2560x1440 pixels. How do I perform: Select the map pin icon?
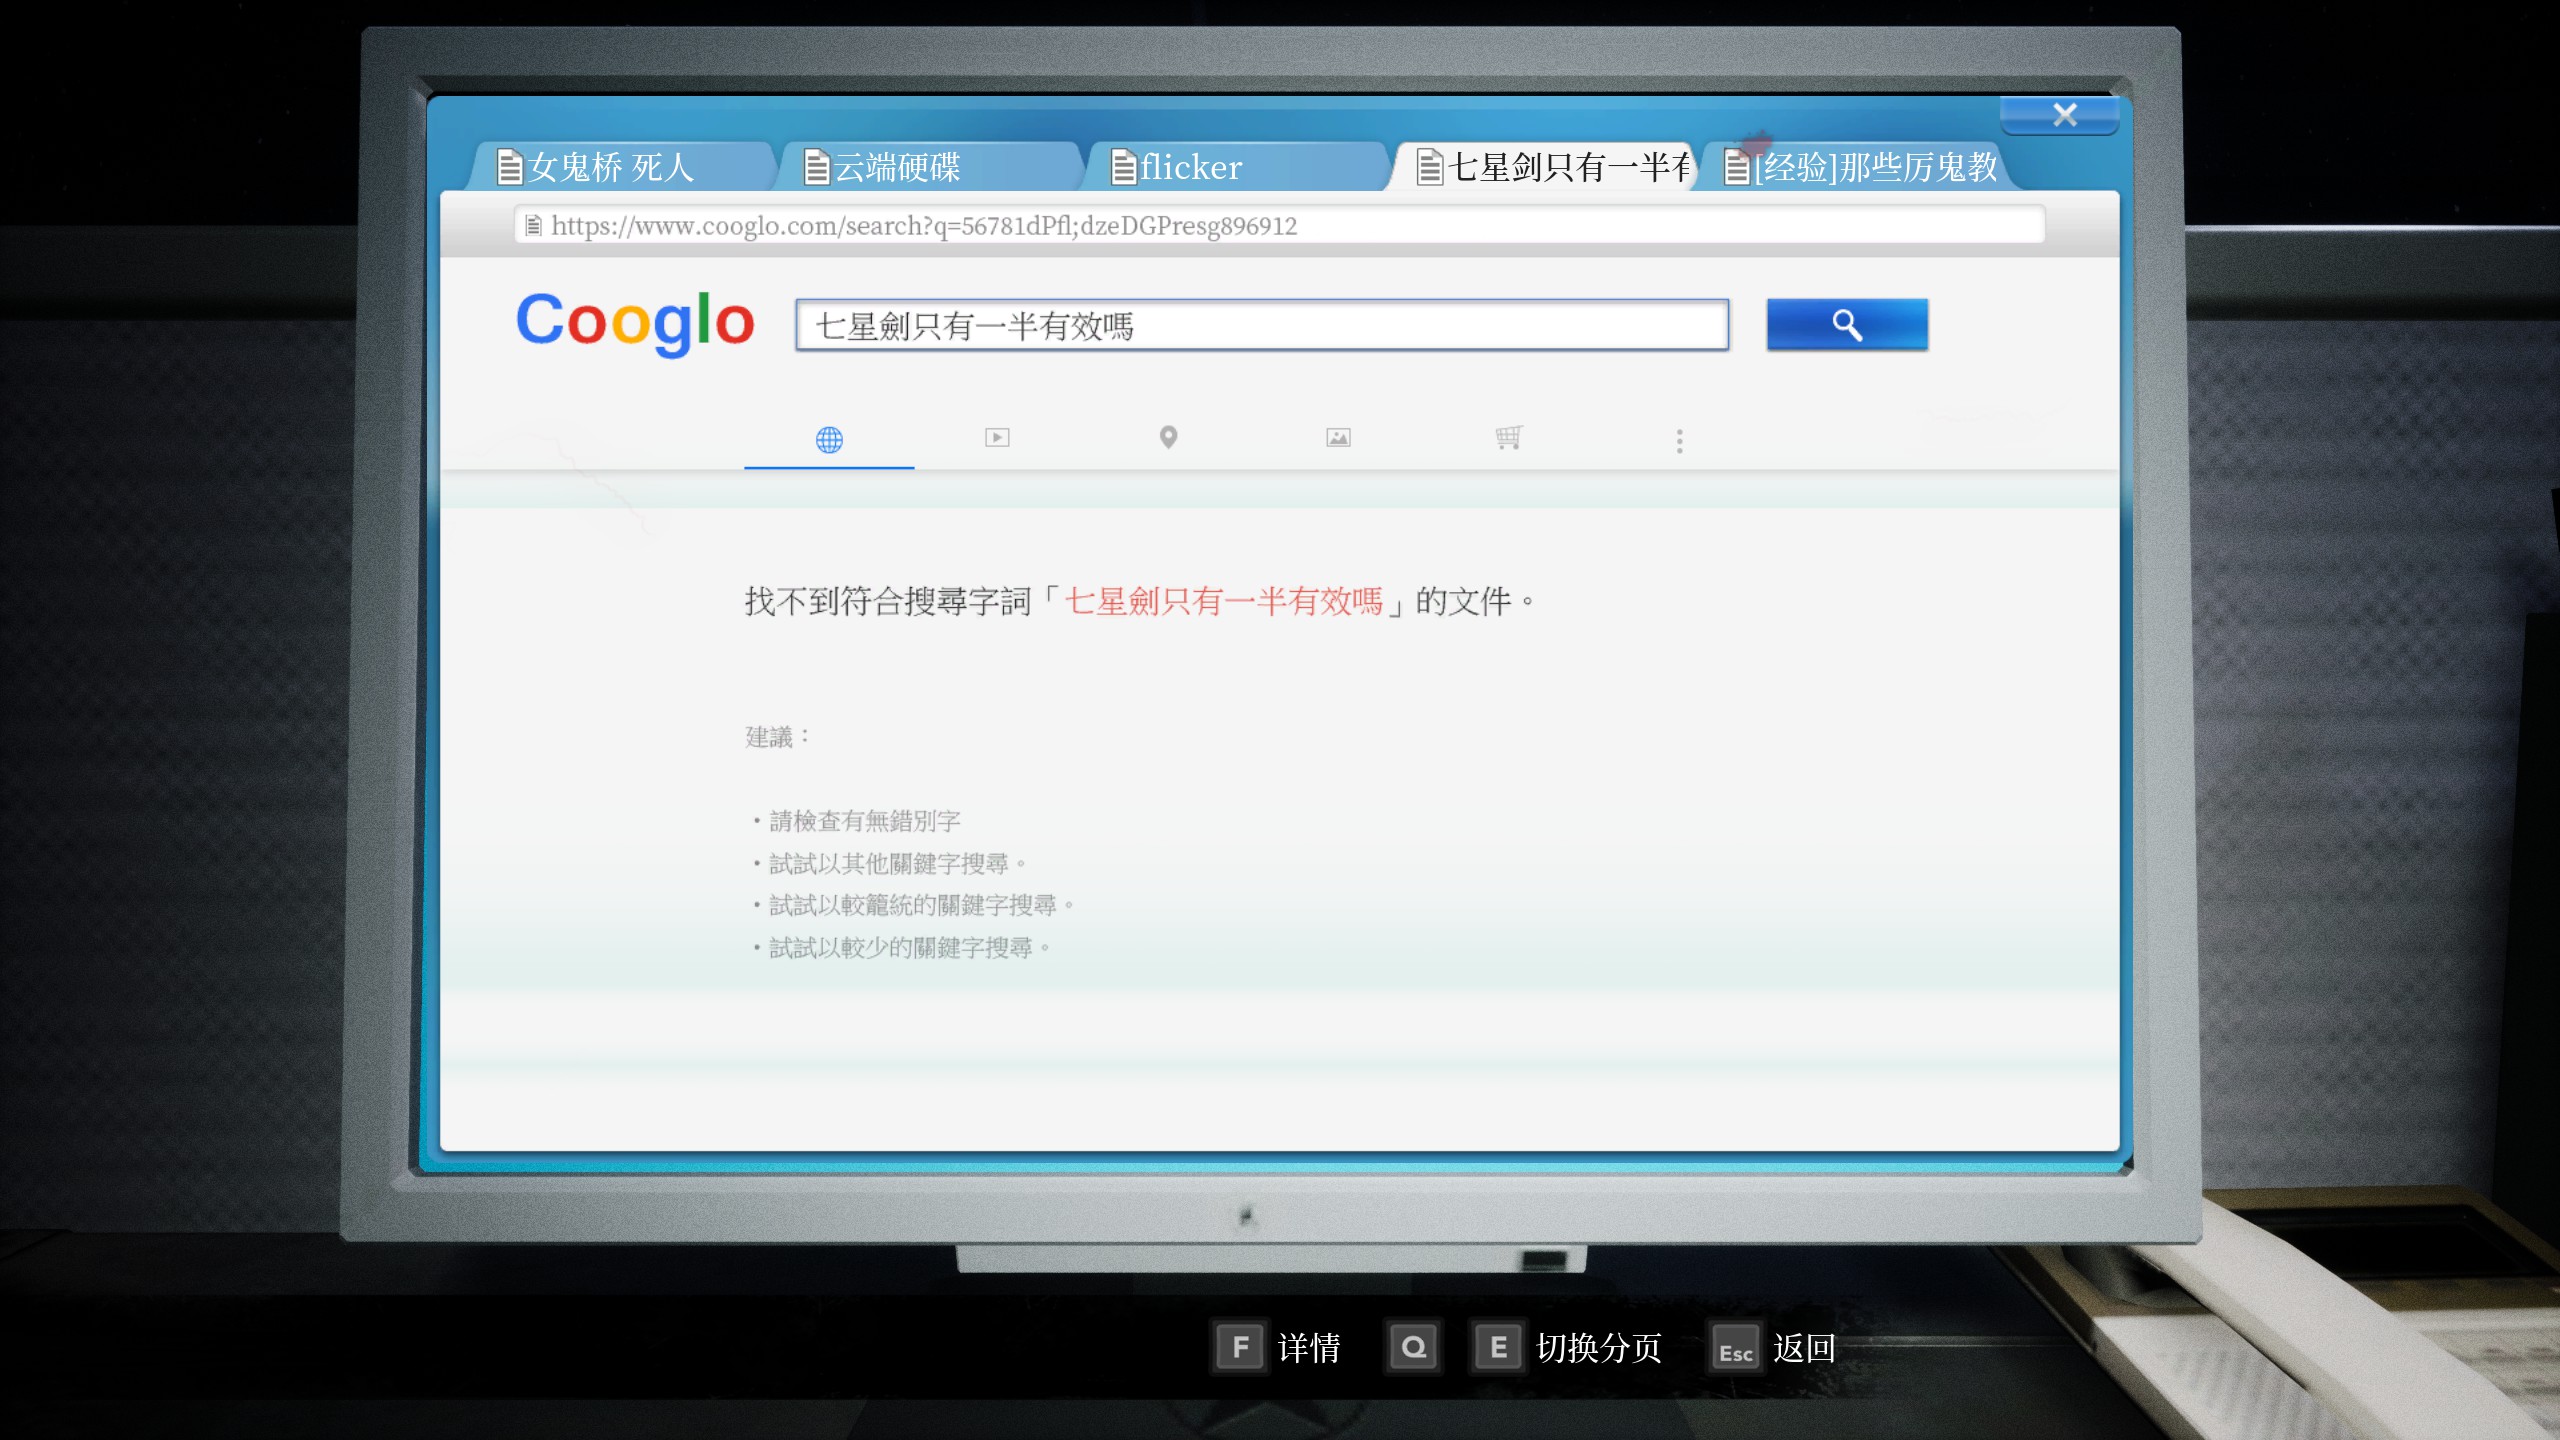[1168, 437]
